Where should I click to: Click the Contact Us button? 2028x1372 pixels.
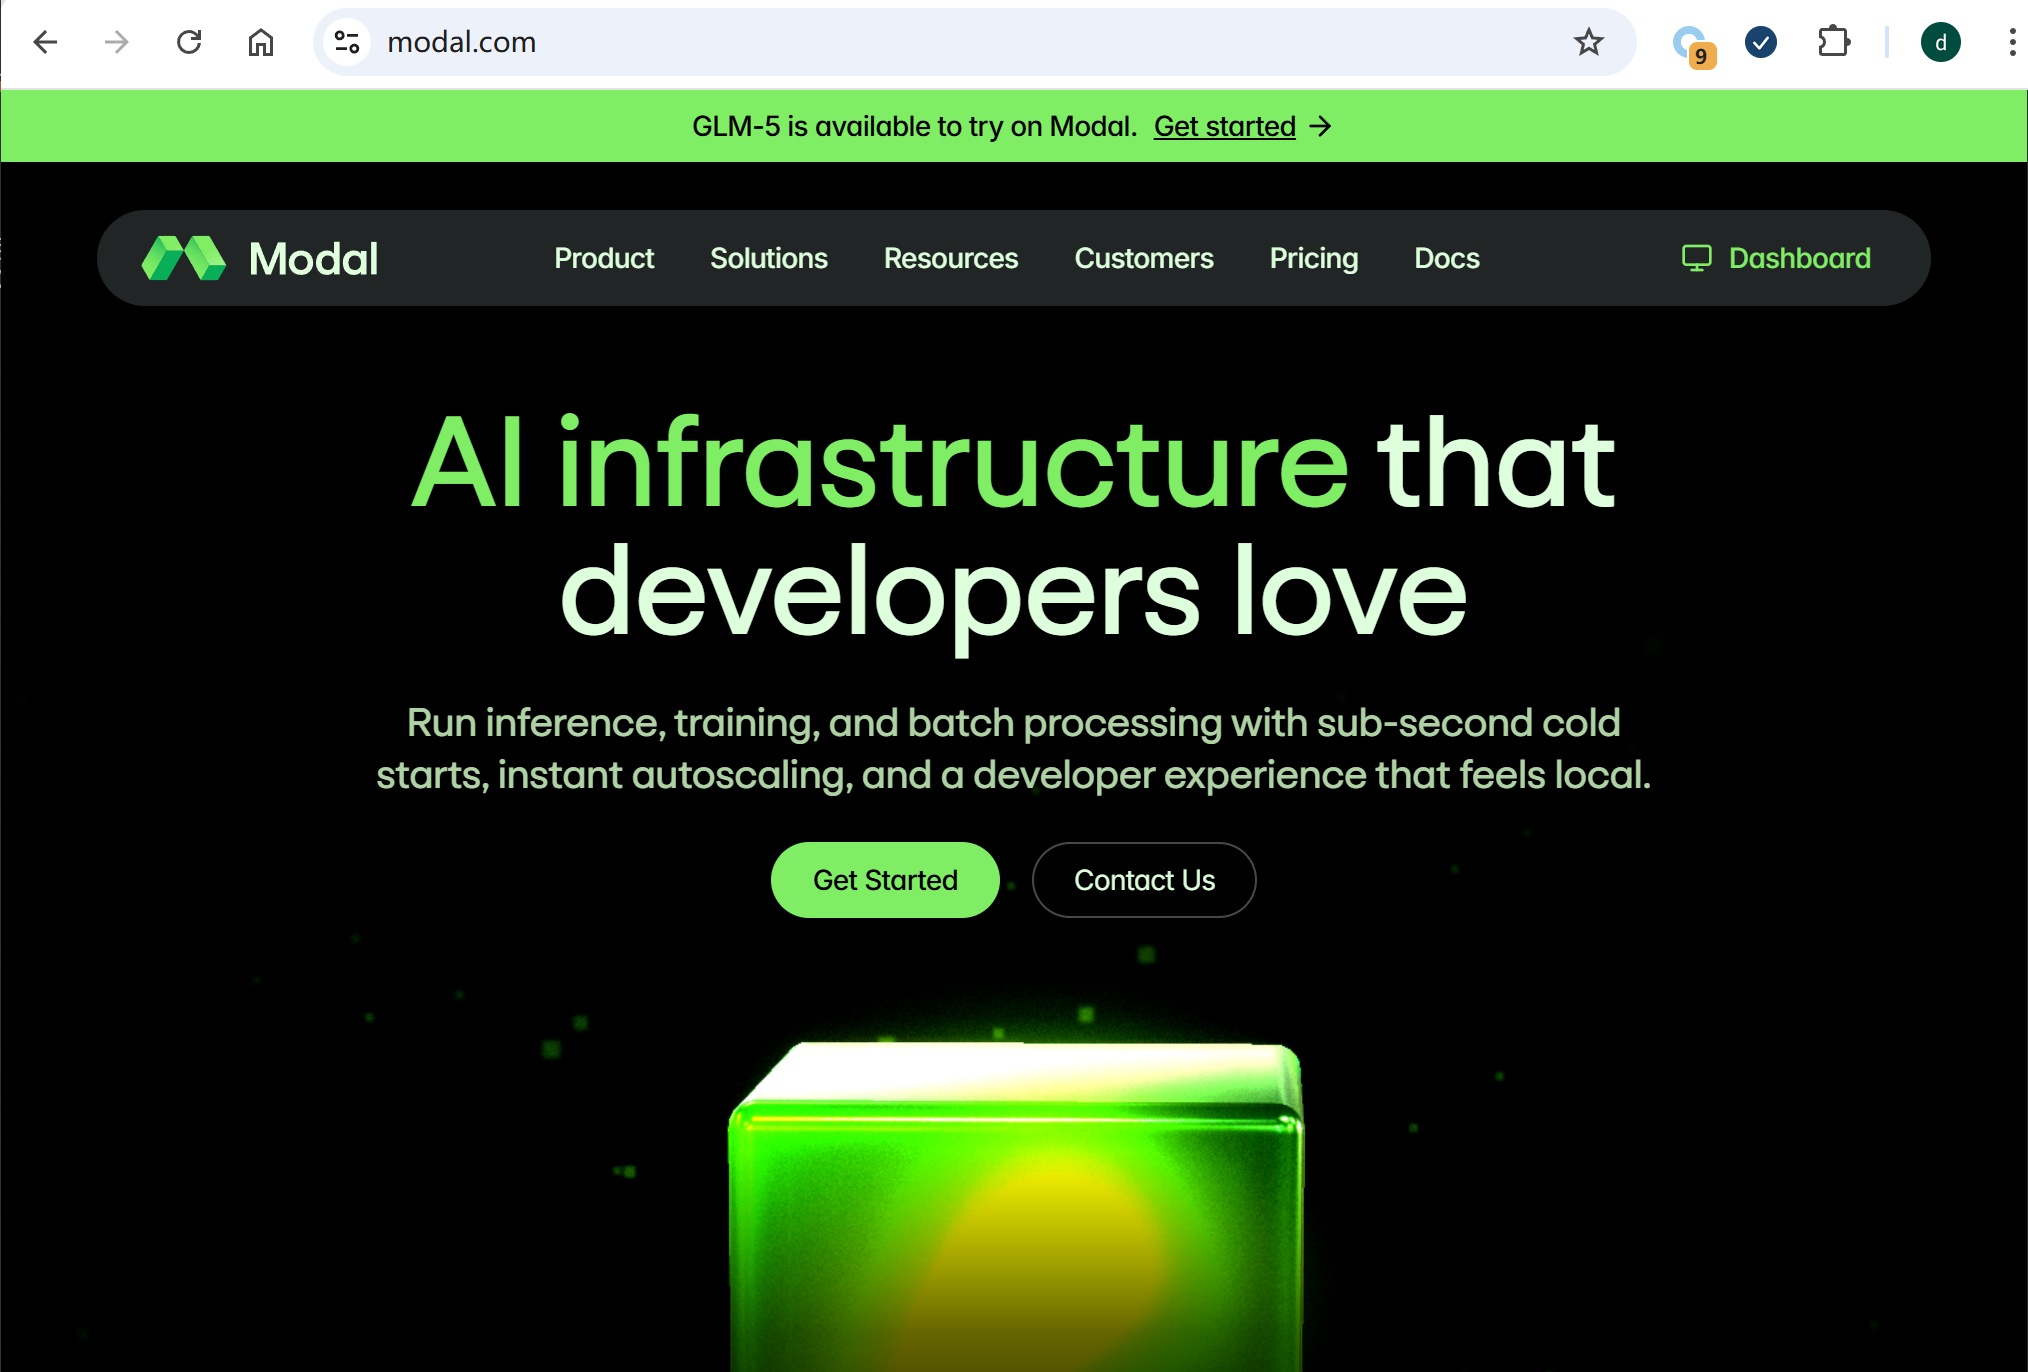[x=1144, y=880]
